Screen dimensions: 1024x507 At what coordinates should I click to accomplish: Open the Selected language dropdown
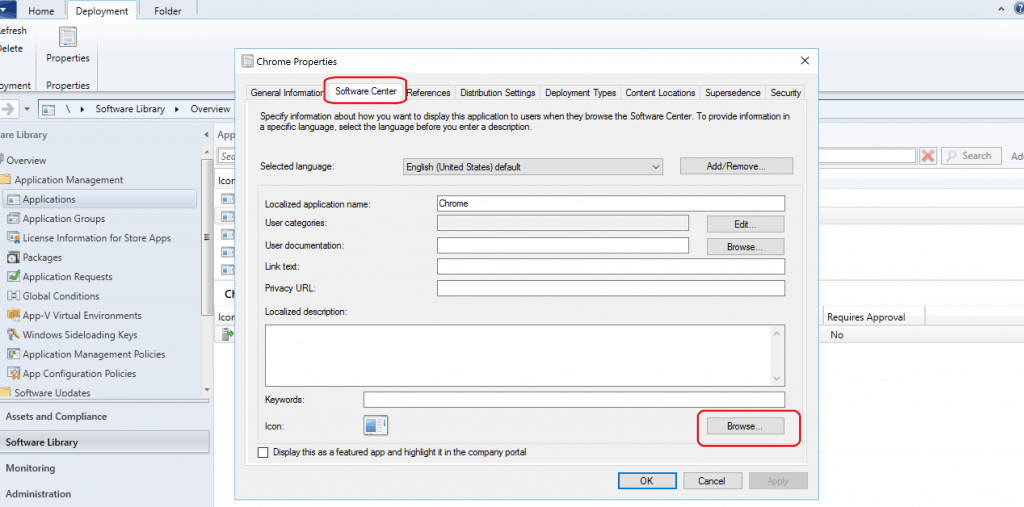coord(534,167)
